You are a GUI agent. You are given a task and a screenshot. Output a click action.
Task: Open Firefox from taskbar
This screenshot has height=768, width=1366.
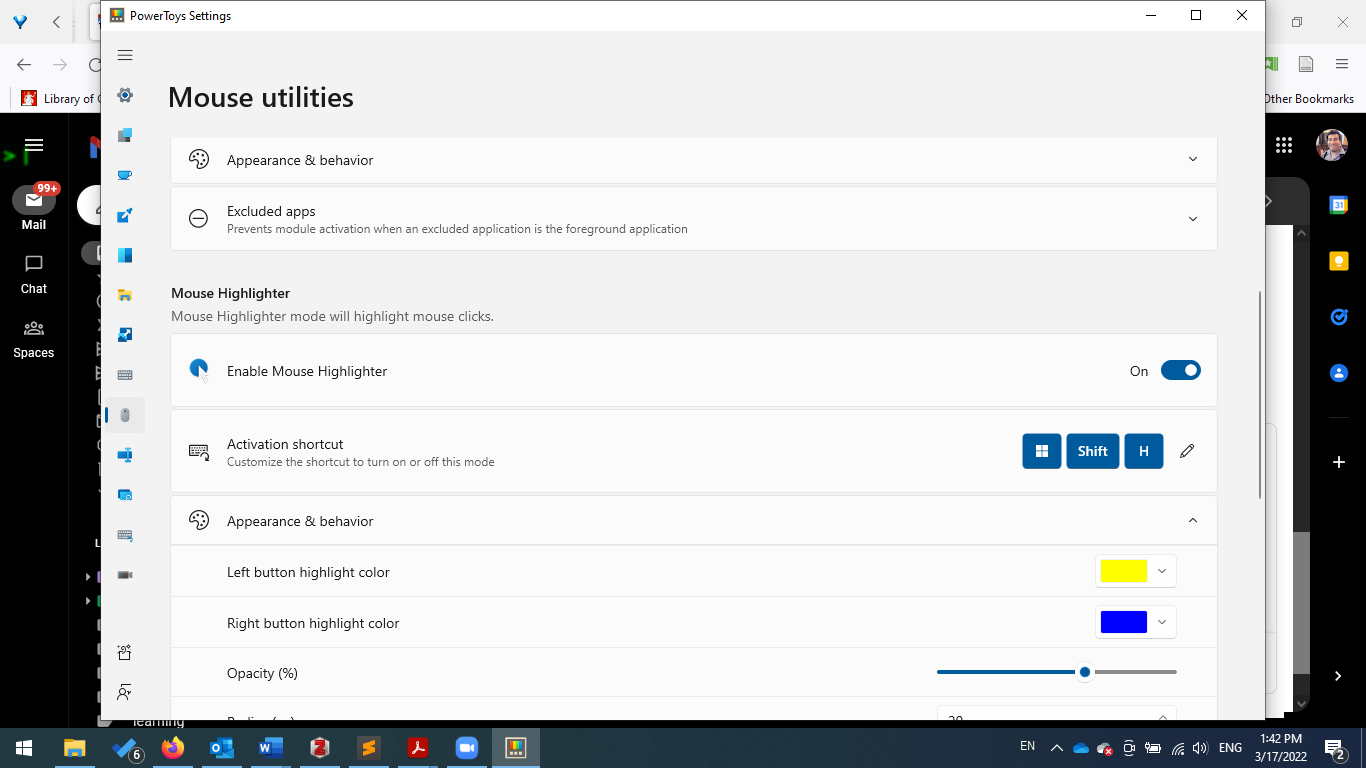tap(173, 748)
